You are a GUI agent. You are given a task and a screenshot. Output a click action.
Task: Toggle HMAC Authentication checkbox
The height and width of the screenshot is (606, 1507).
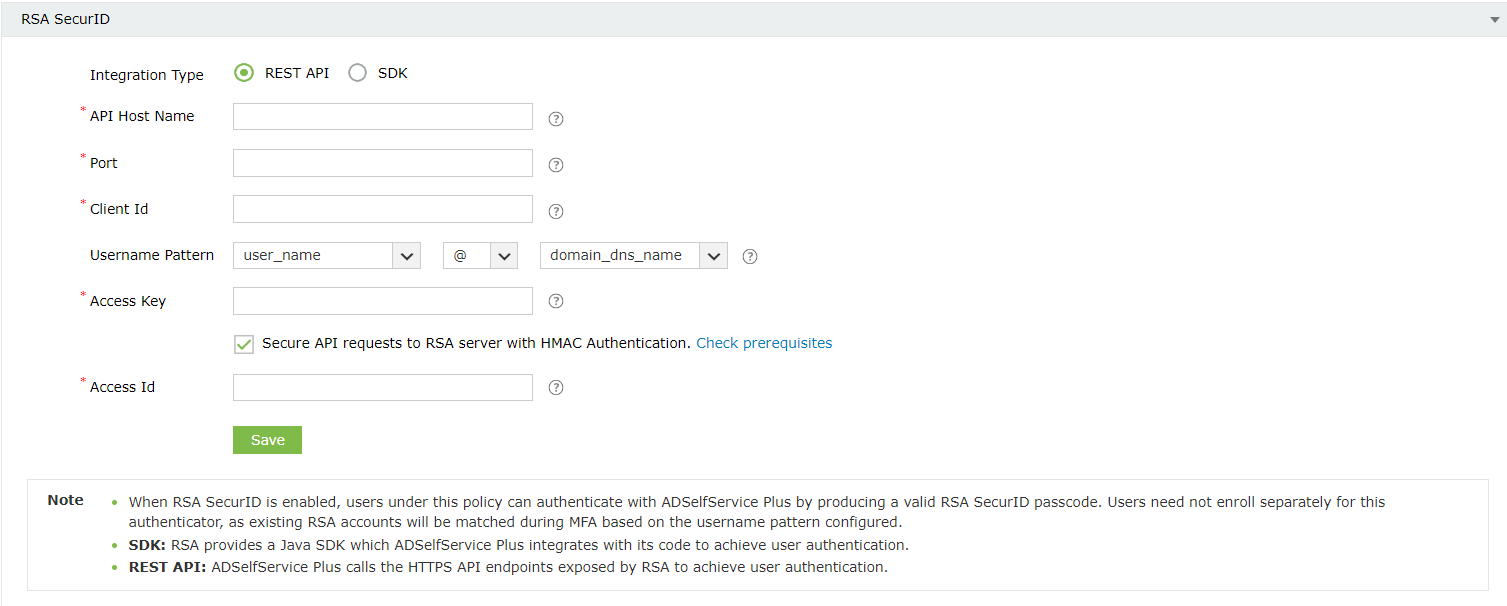click(x=244, y=344)
